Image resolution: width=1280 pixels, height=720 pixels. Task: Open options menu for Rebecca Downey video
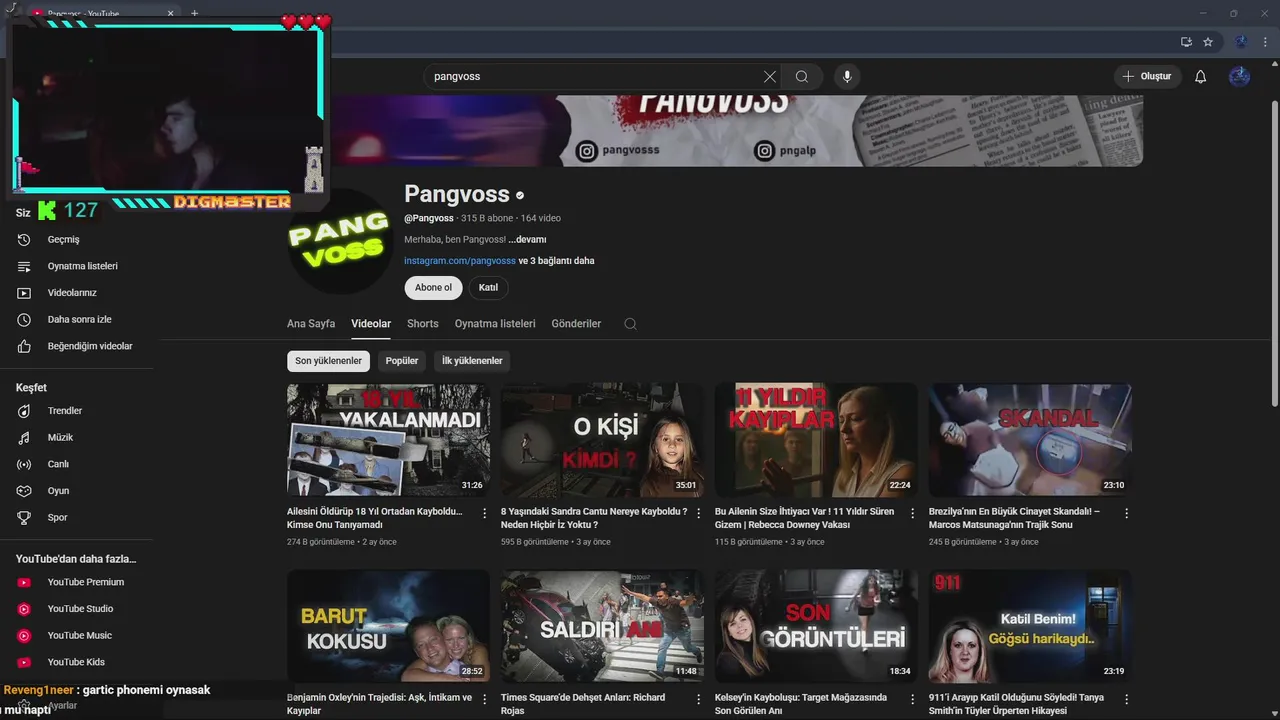(913, 513)
